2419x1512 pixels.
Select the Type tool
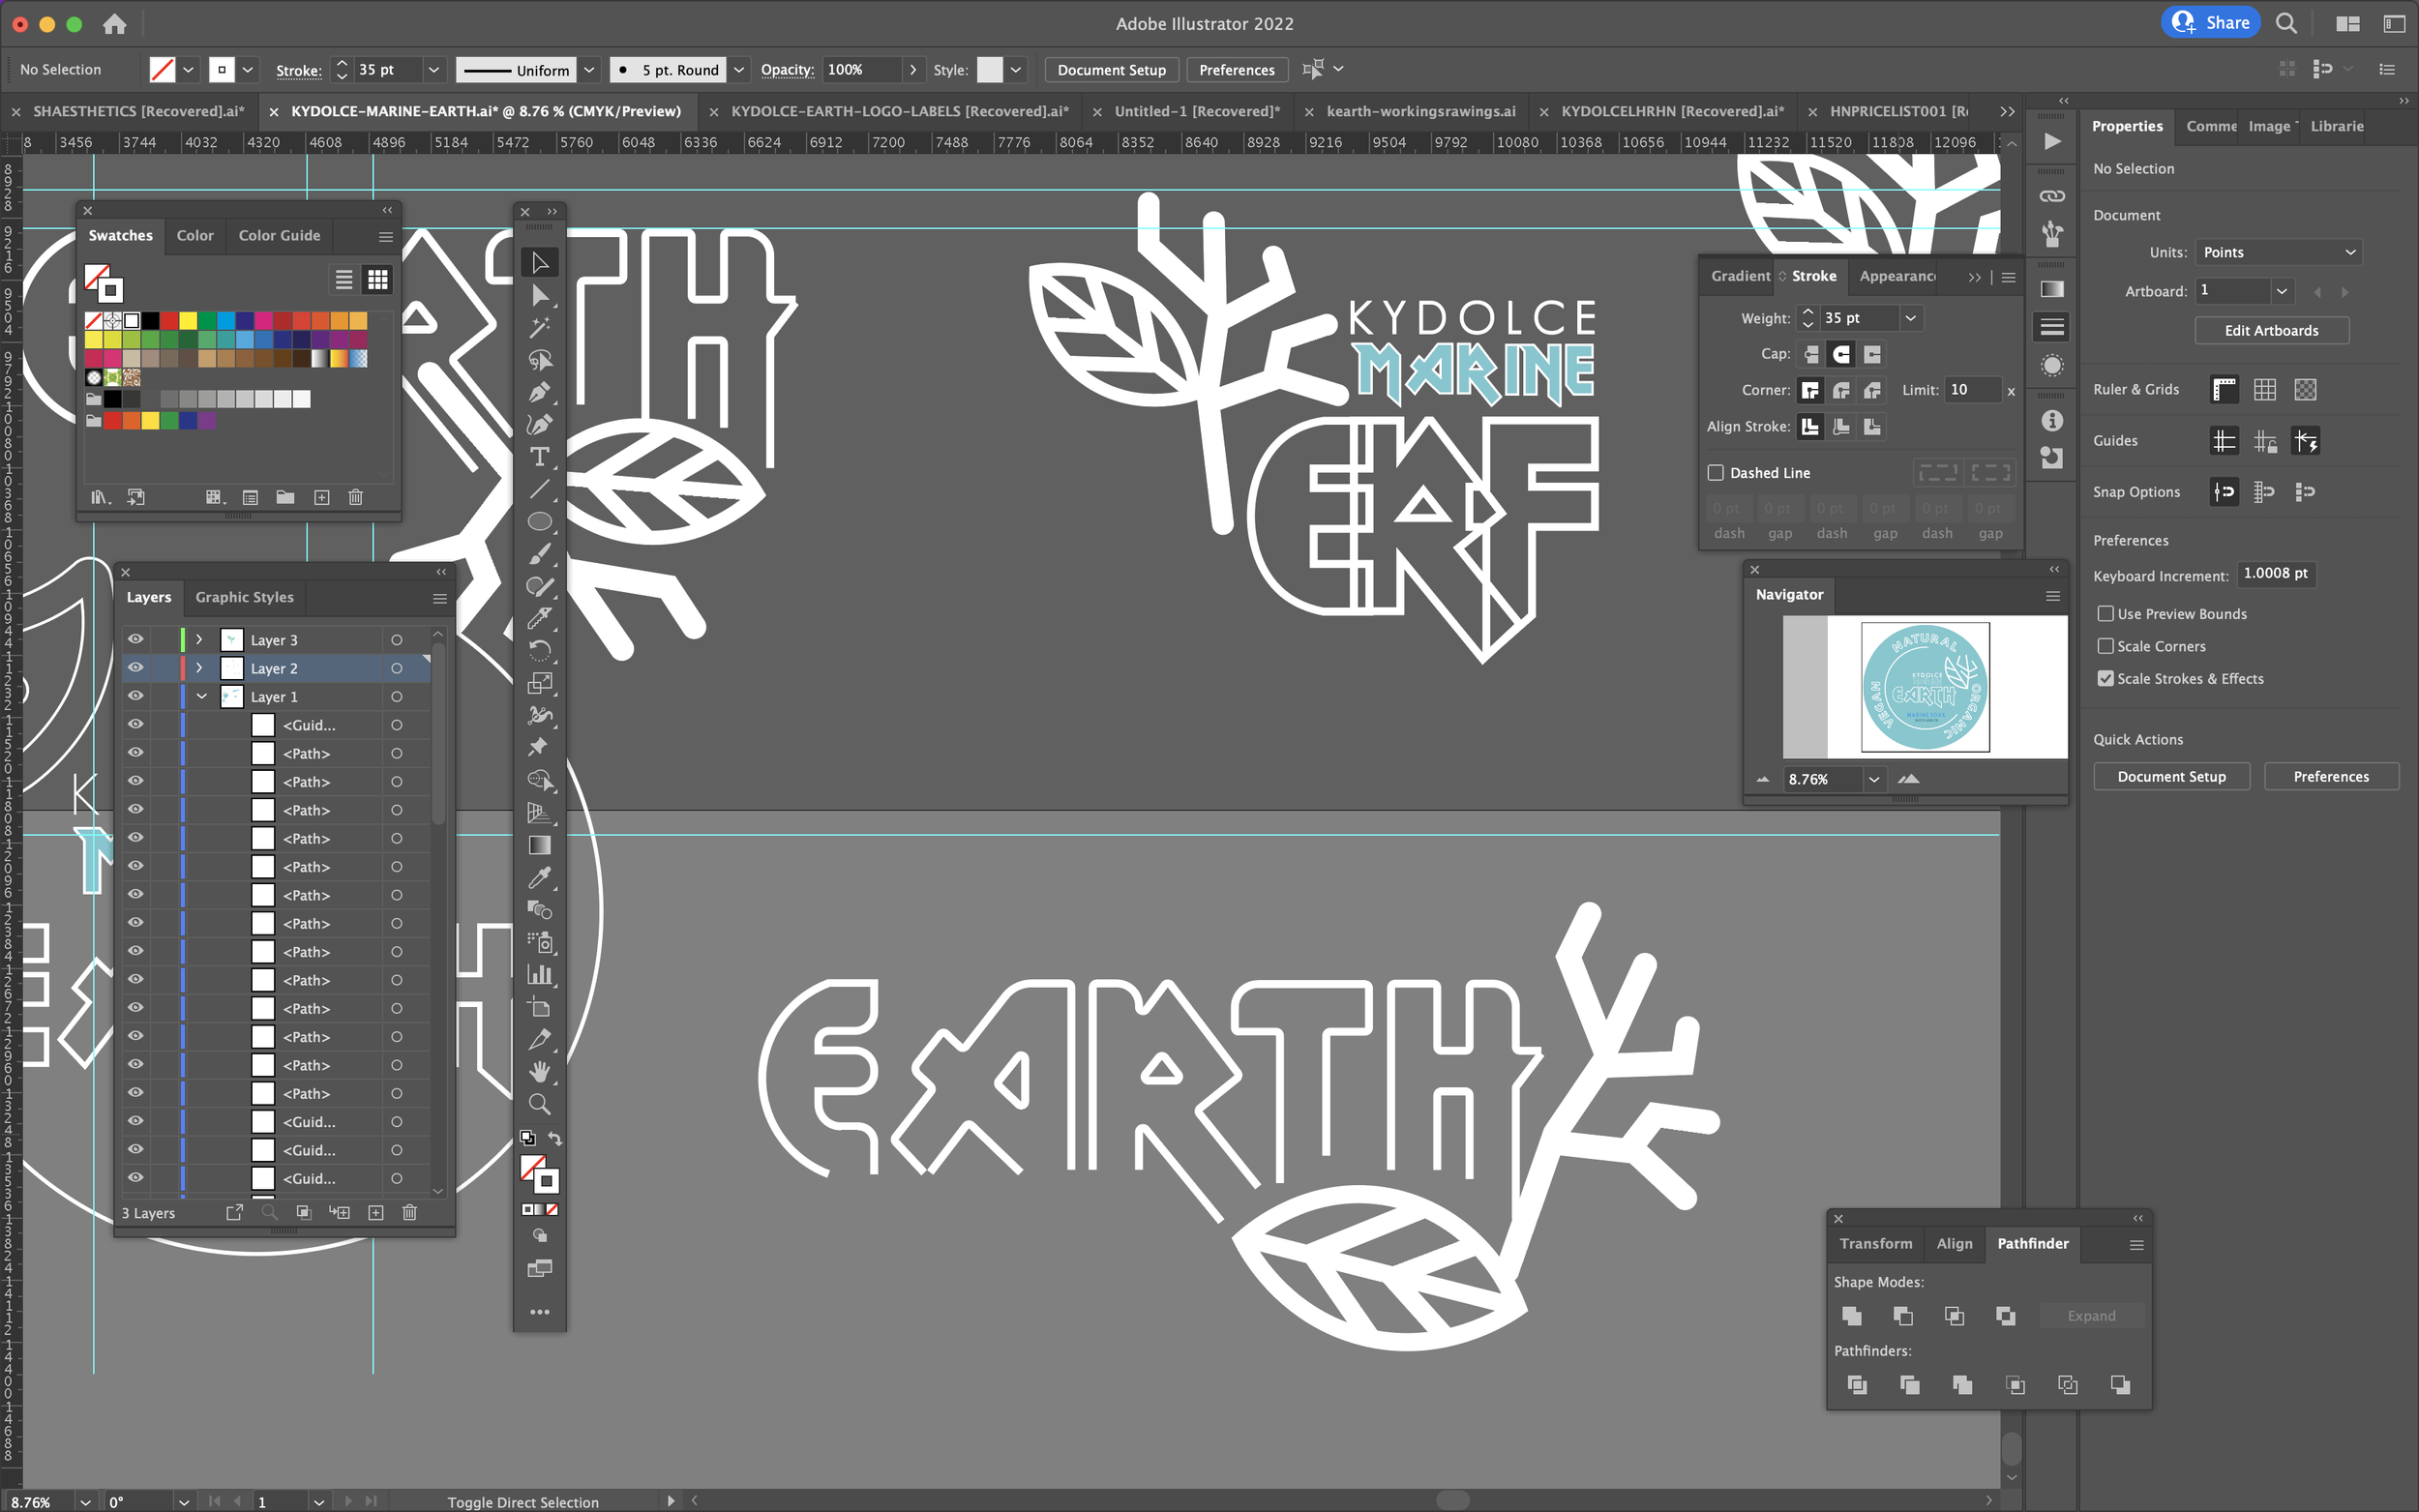coord(539,457)
